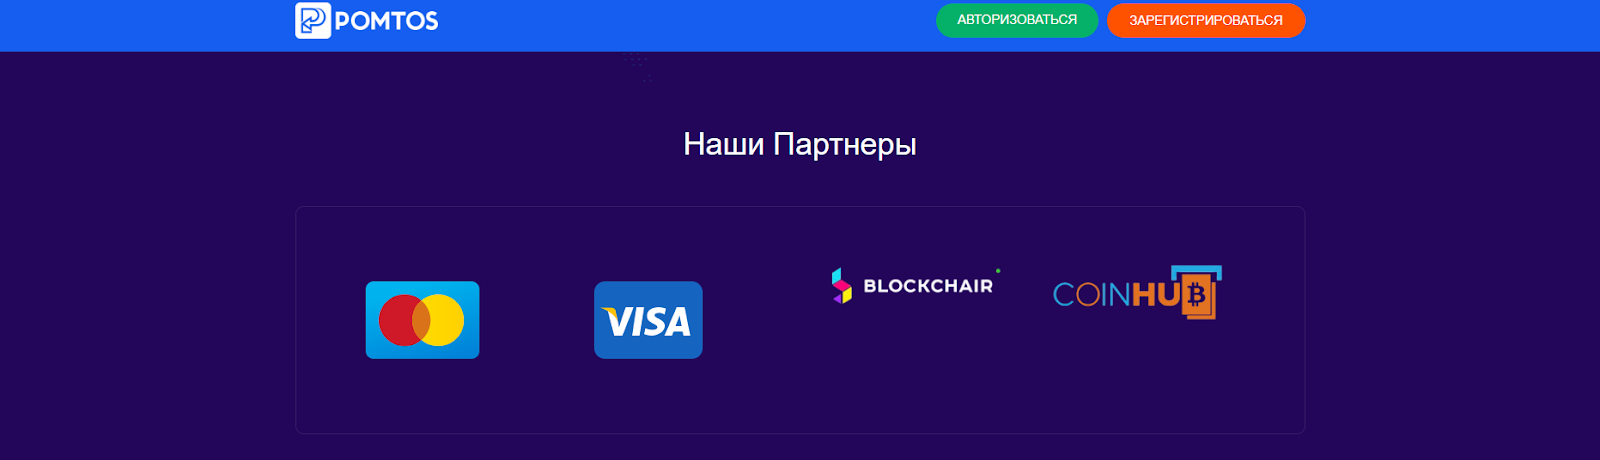The width and height of the screenshot is (1600, 460).
Task: Click the POMTOS wordmark in the header
Action: [x=386, y=21]
